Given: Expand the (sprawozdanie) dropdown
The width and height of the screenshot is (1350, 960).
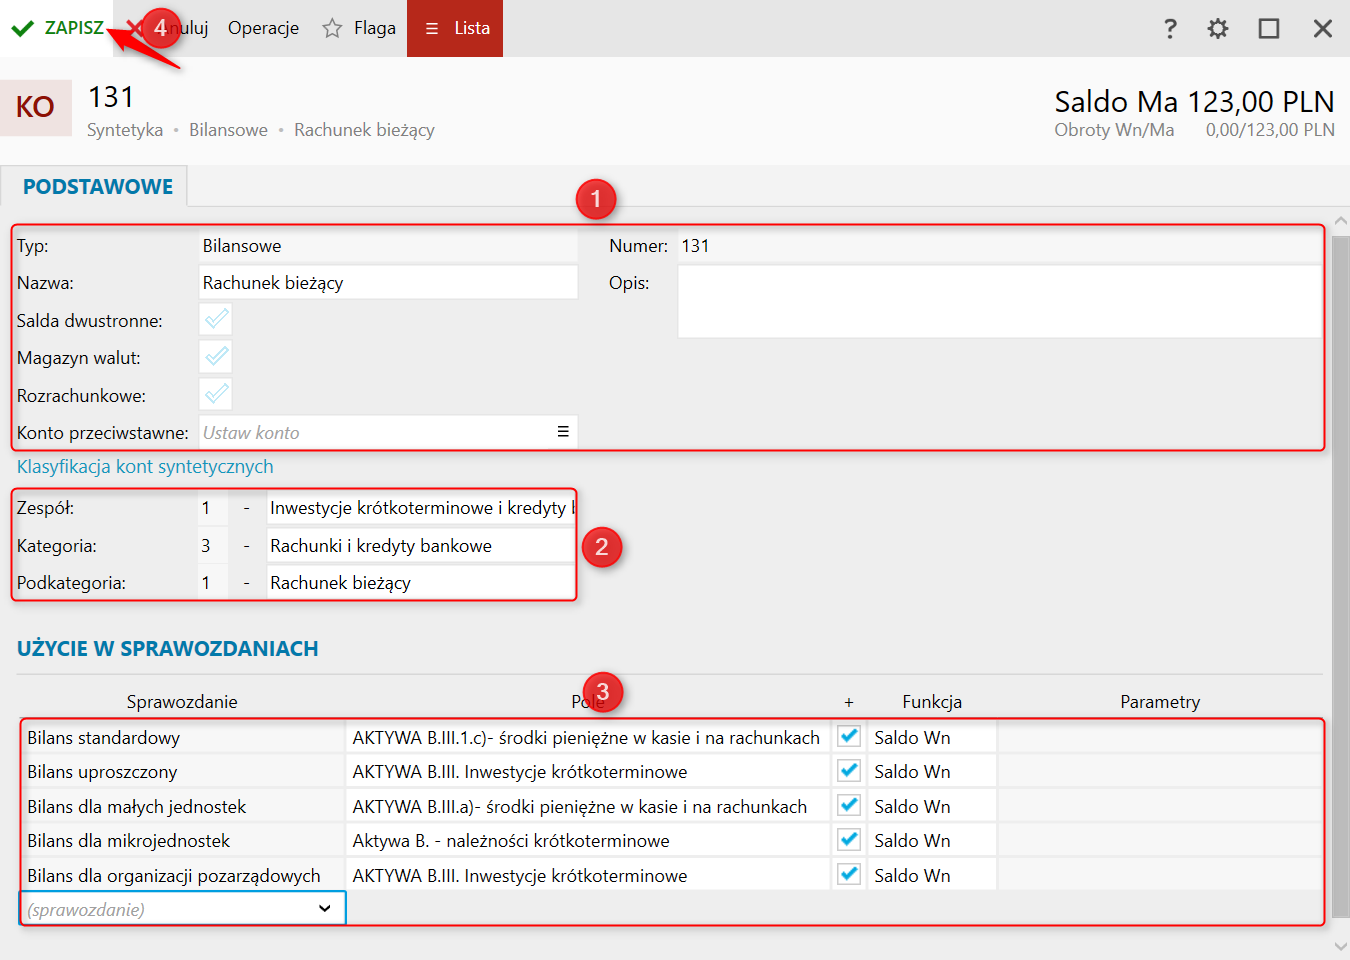Looking at the screenshot, I should (324, 909).
